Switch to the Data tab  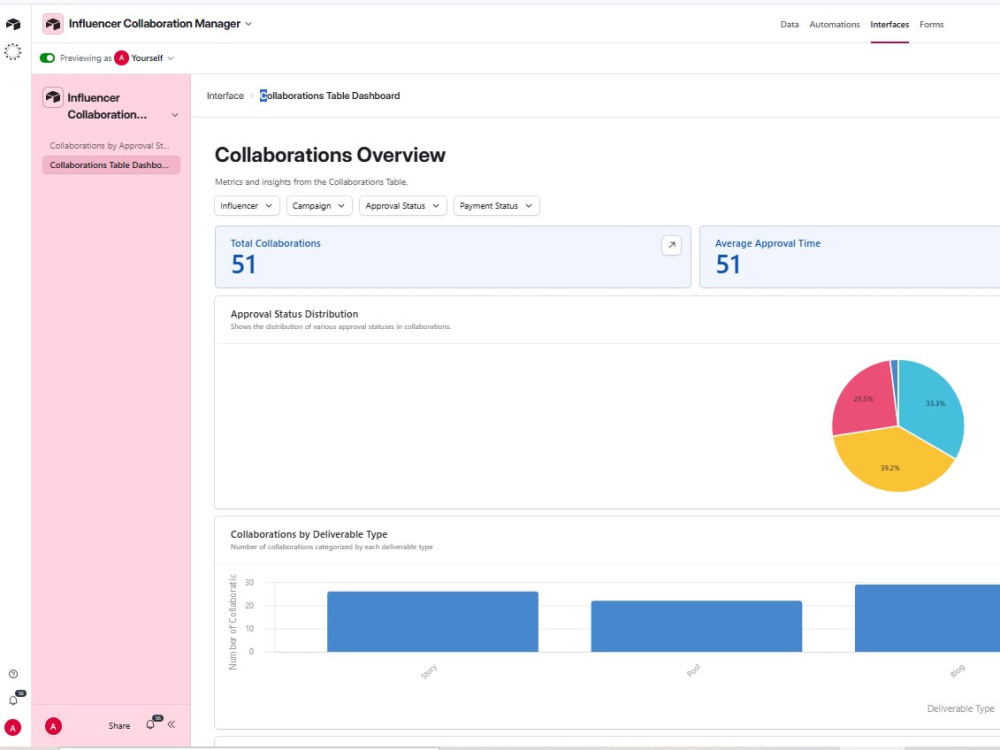point(790,24)
